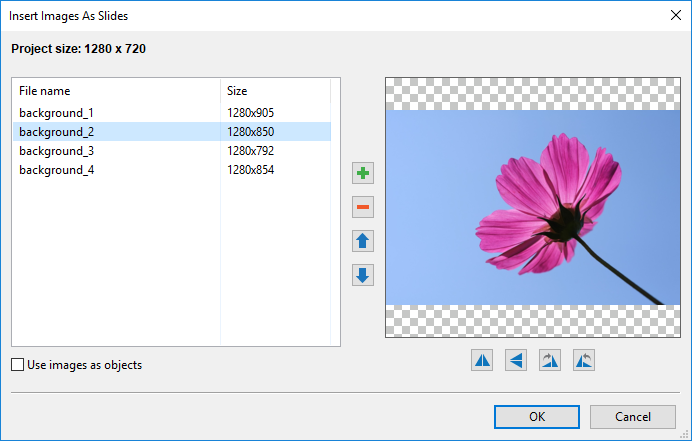Select background_4 in file list

56,170
